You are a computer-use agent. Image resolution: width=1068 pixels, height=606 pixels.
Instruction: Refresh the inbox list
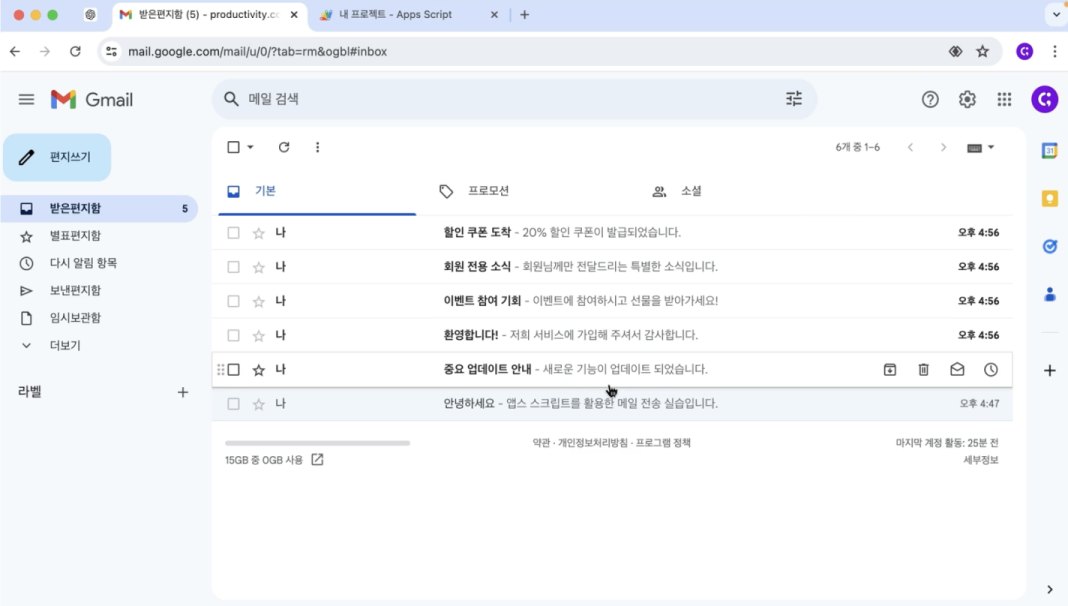point(284,146)
